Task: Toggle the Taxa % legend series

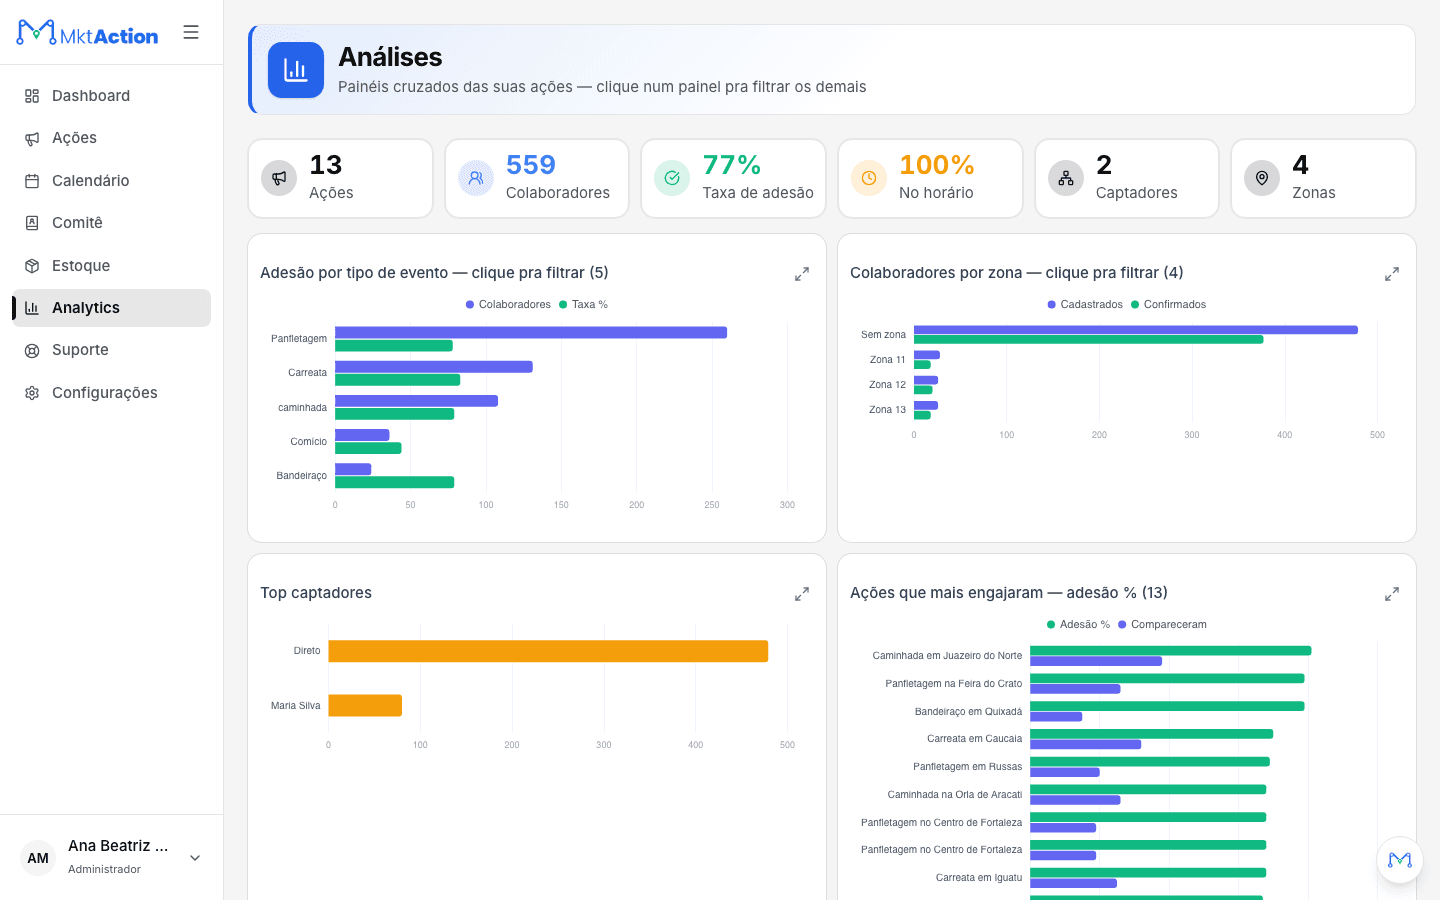Action: [583, 305]
